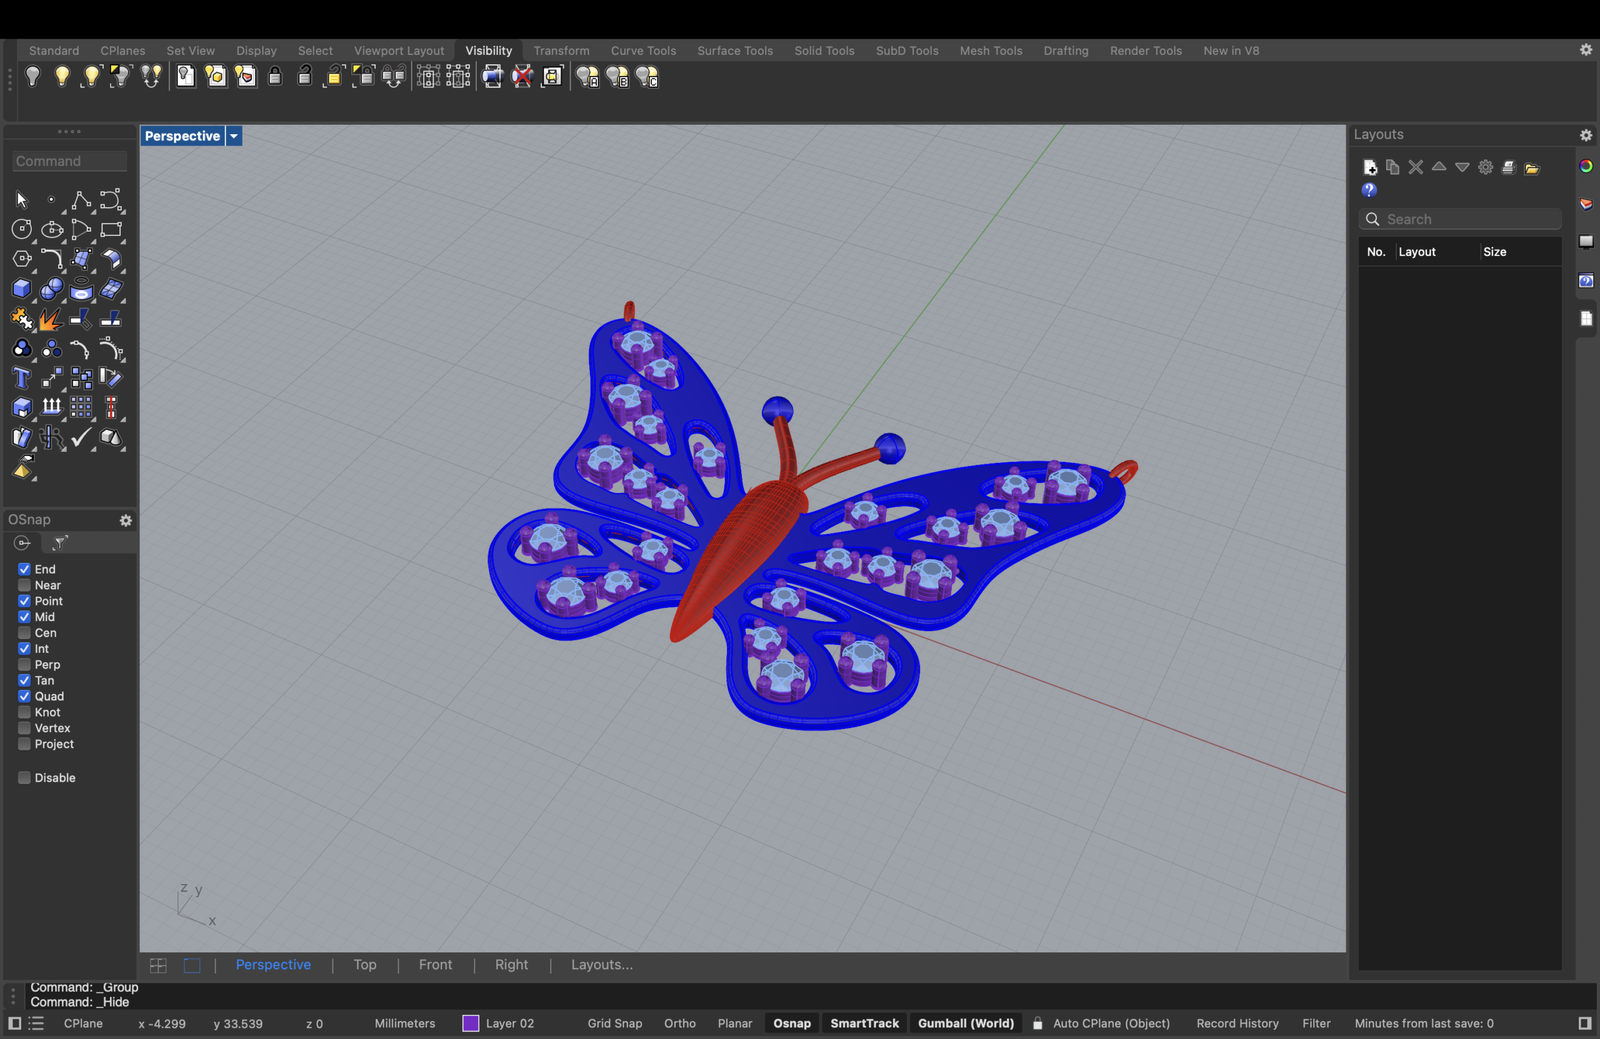The width and height of the screenshot is (1600, 1039).
Task: Click the Explode tool icon
Action: coord(50,319)
